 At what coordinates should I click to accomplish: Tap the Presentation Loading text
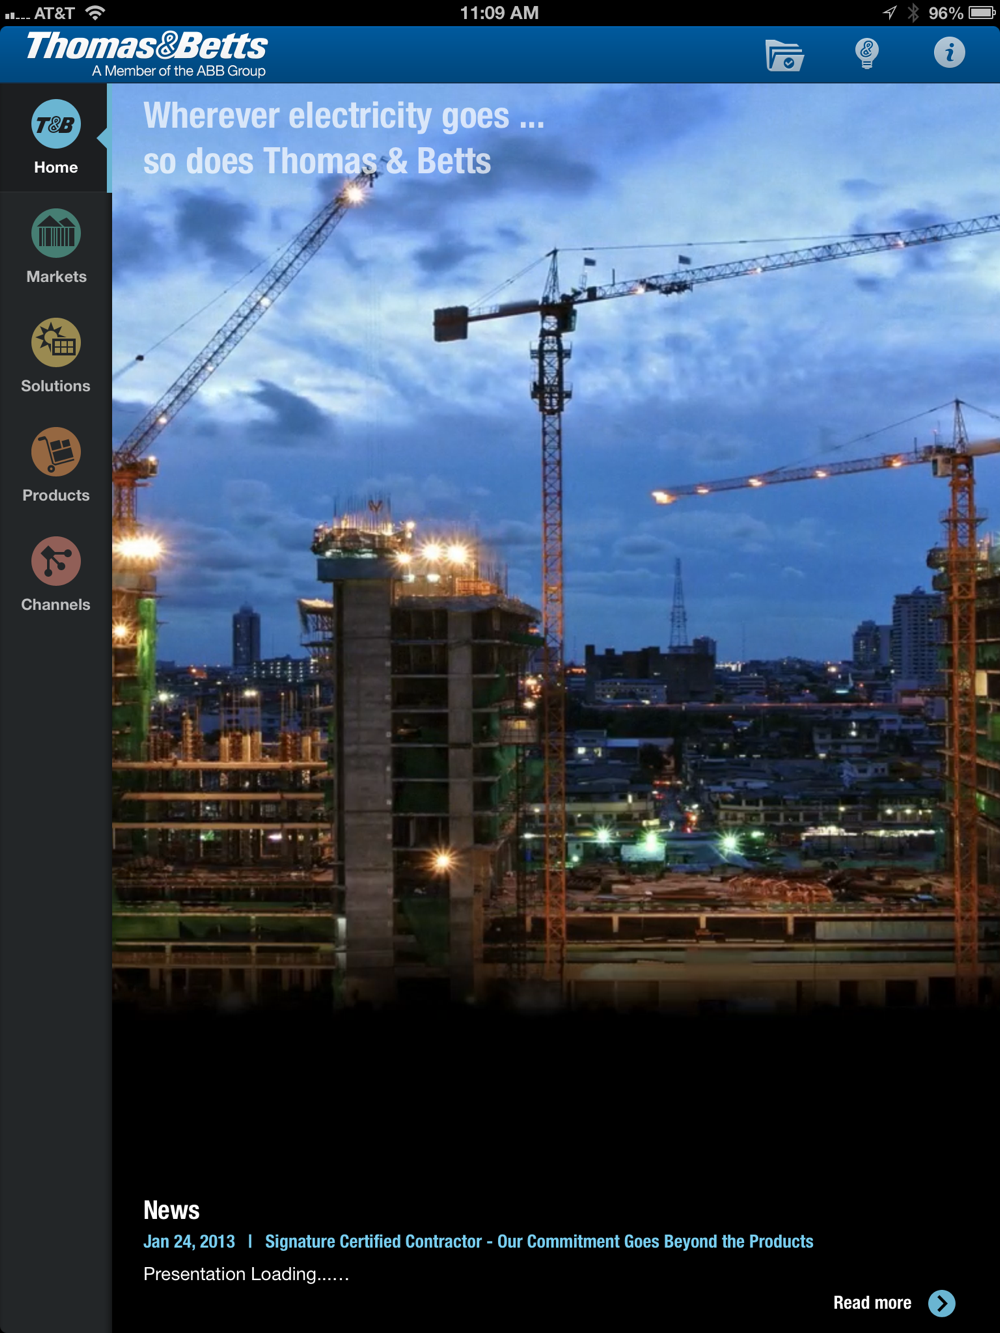pos(246,1274)
